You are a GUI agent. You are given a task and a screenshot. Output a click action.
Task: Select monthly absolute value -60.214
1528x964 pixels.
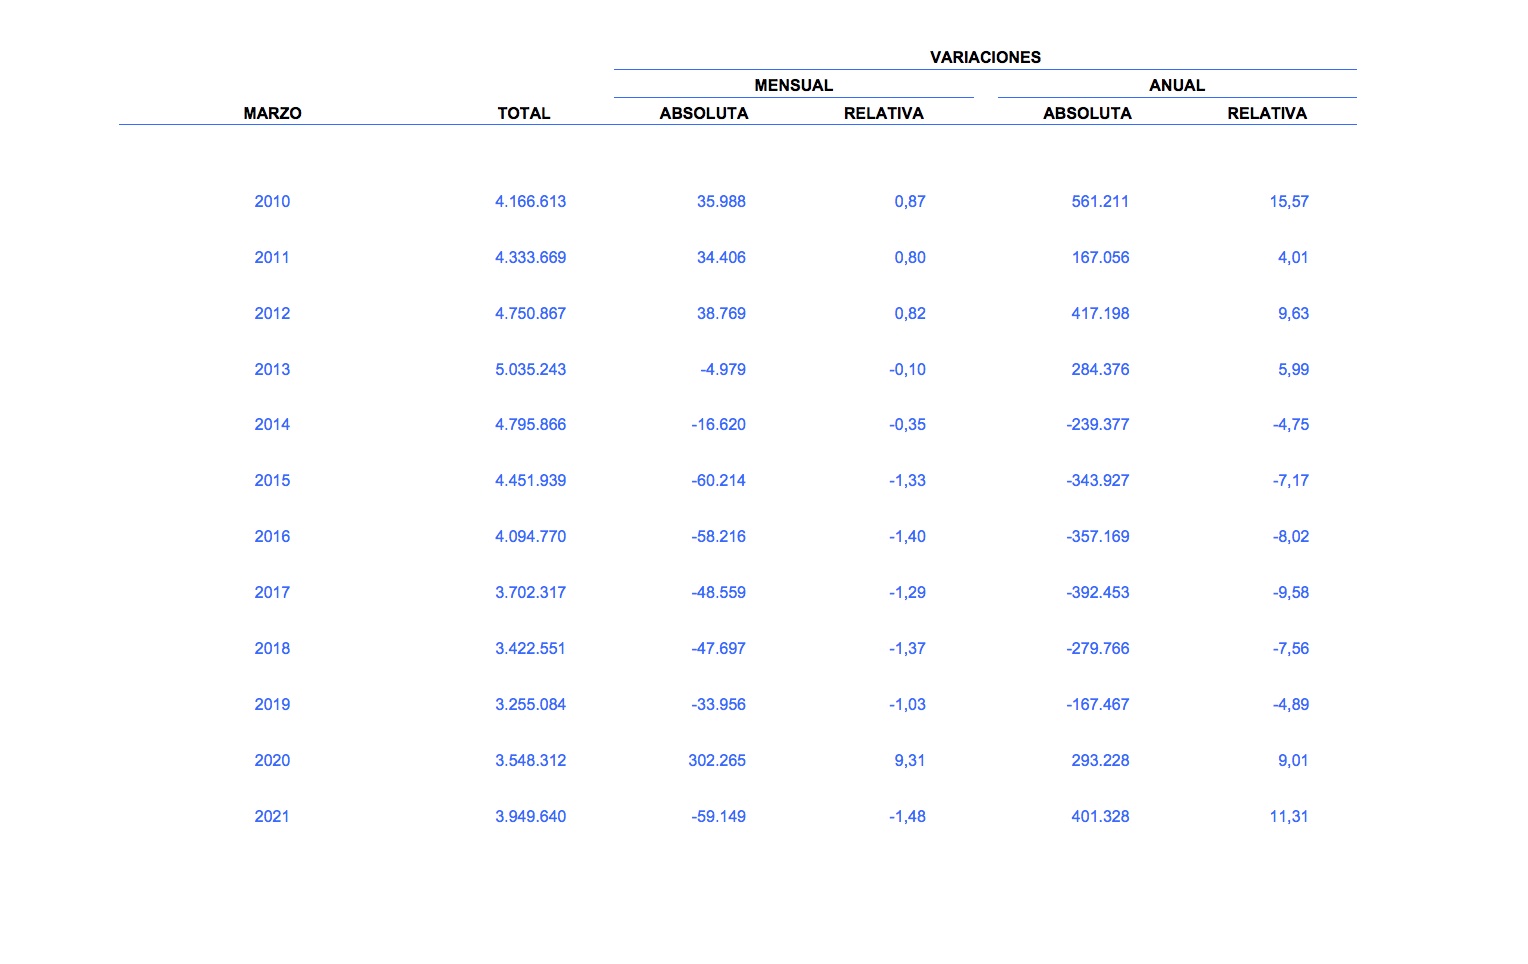[718, 480]
